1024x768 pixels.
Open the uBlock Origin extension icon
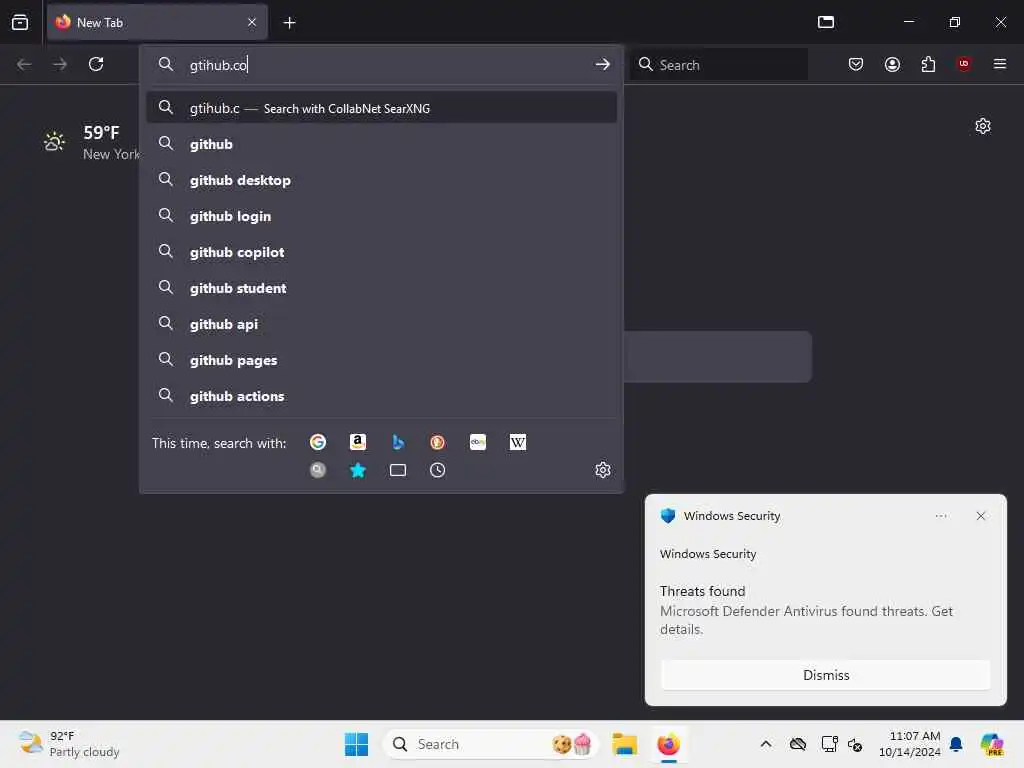[964, 64]
